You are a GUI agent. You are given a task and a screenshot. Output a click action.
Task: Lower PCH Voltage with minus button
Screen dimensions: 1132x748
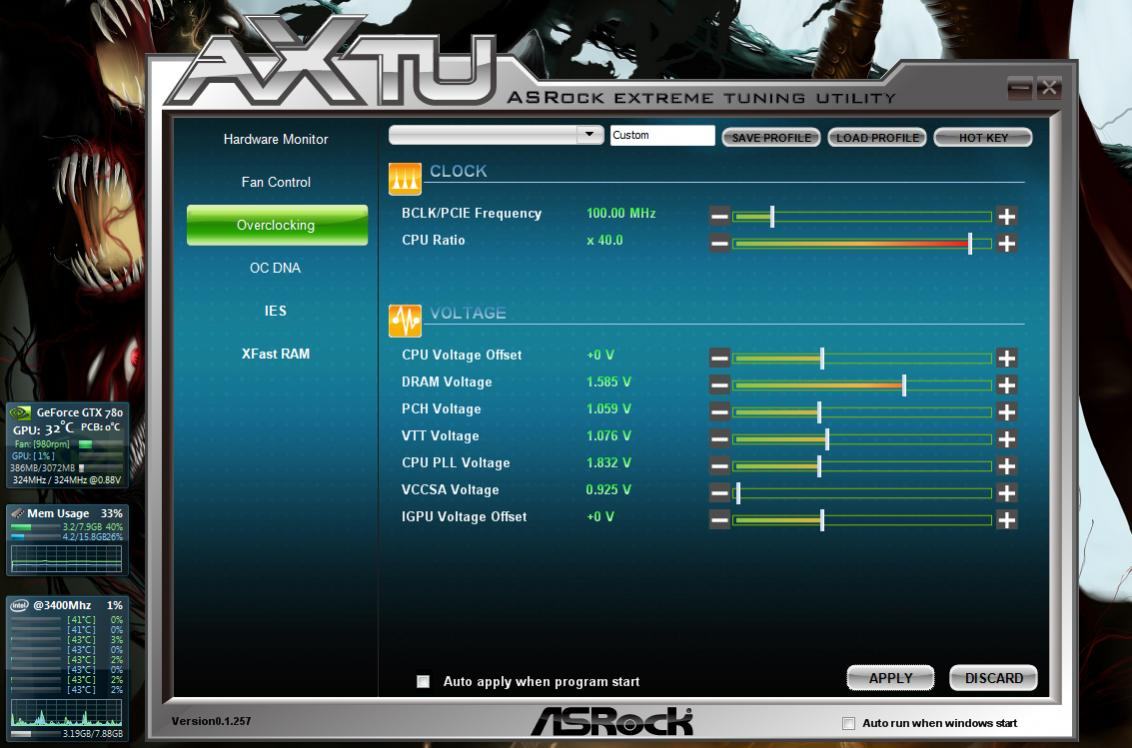(x=719, y=412)
